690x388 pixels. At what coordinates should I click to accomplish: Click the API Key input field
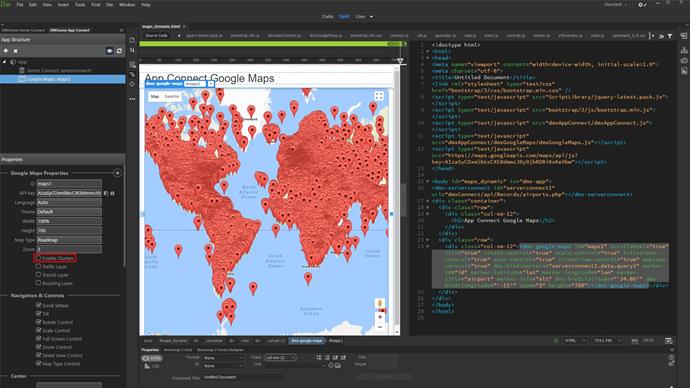(69, 193)
